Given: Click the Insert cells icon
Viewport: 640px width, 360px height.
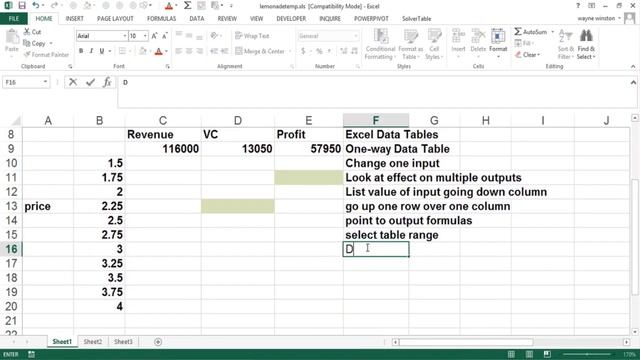Looking at the screenshot, I should (458, 36).
